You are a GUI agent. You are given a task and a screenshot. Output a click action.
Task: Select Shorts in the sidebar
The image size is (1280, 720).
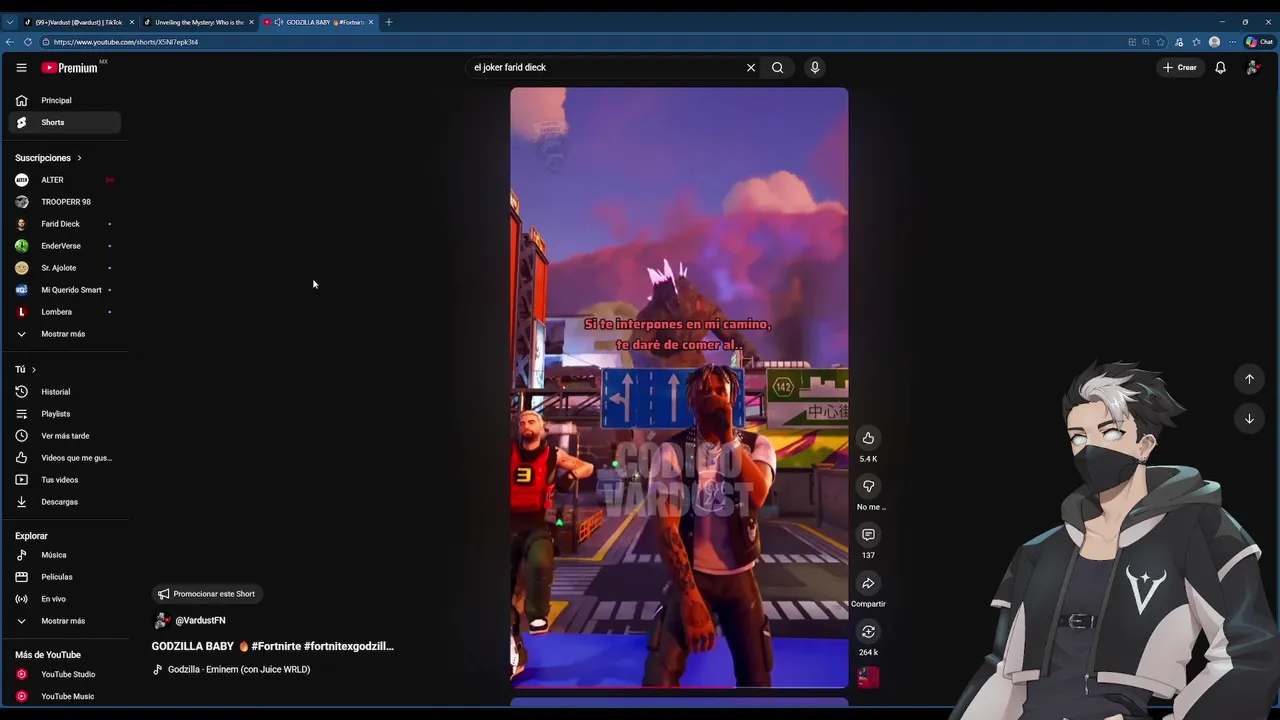[x=65, y=122]
